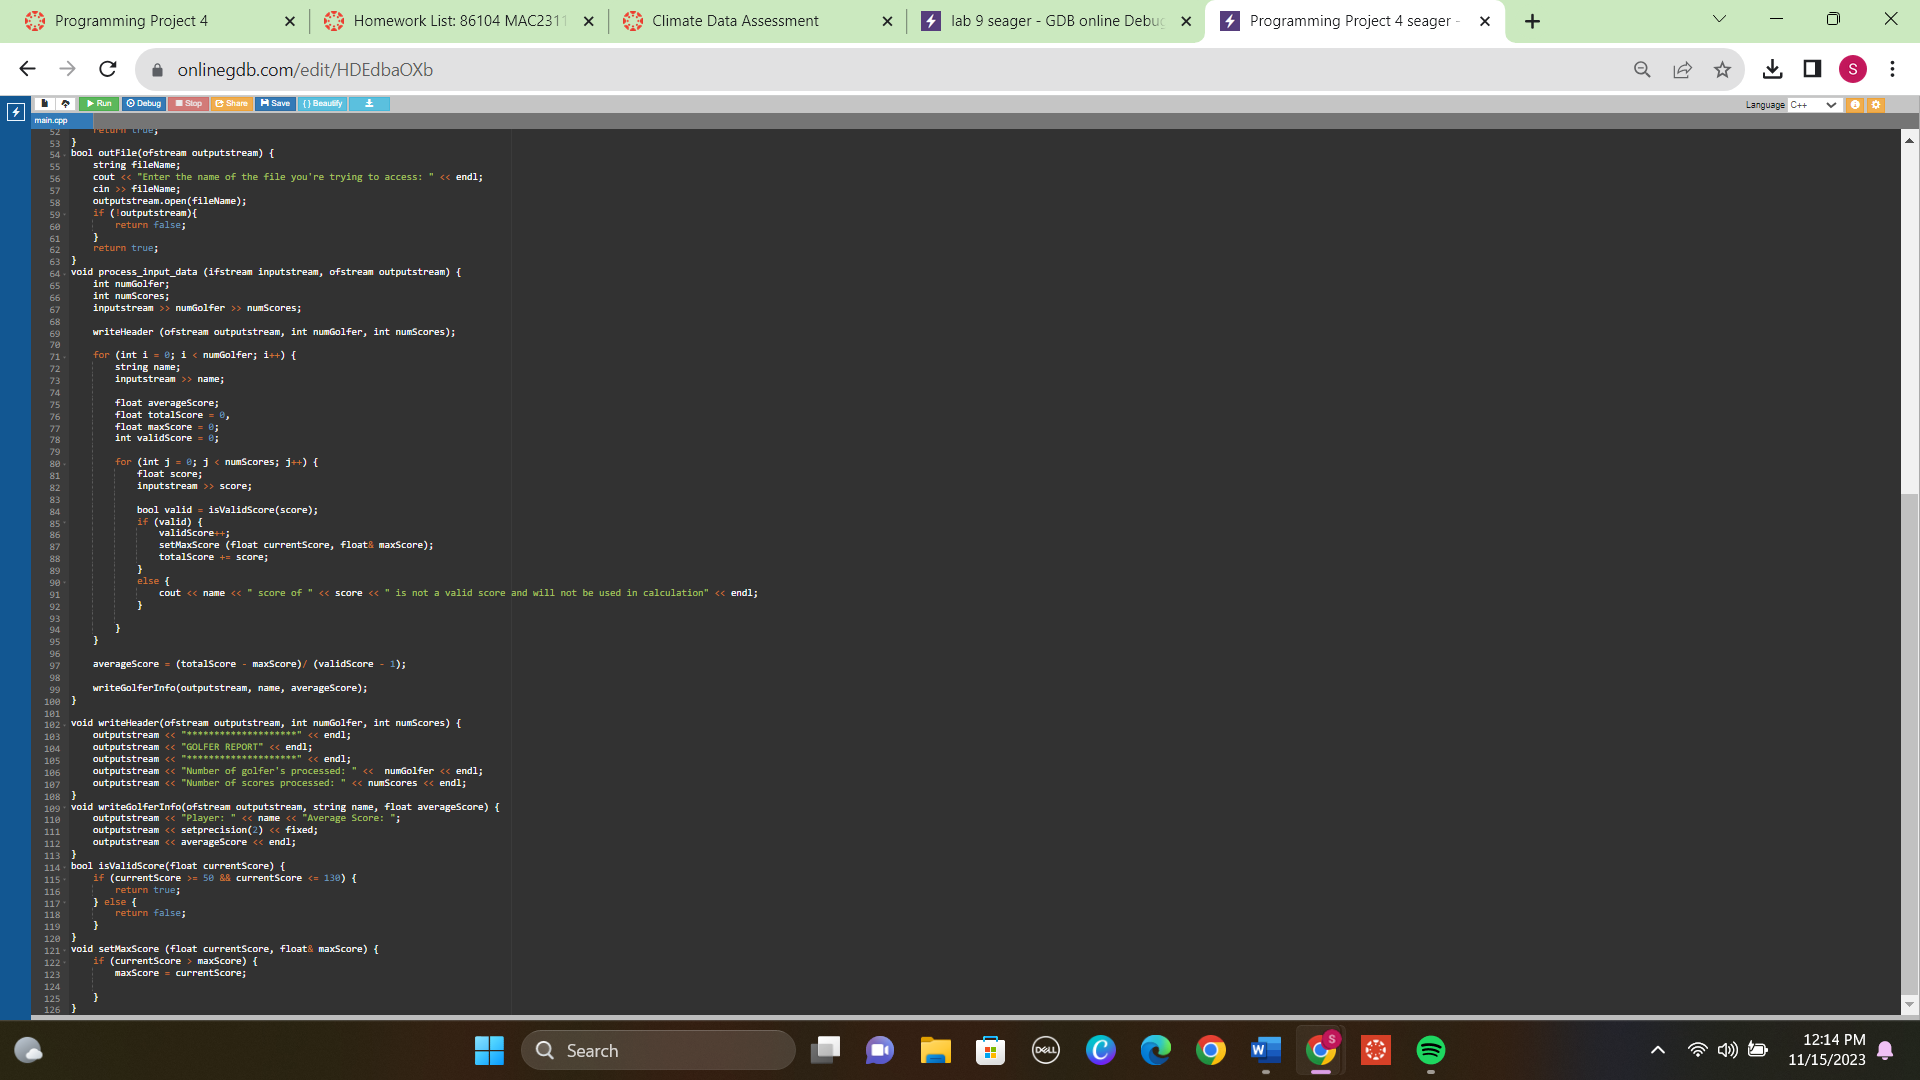The height and width of the screenshot is (1080, 1920).
Task: Go back to the previous page
Action: click(x=28, y=69)
